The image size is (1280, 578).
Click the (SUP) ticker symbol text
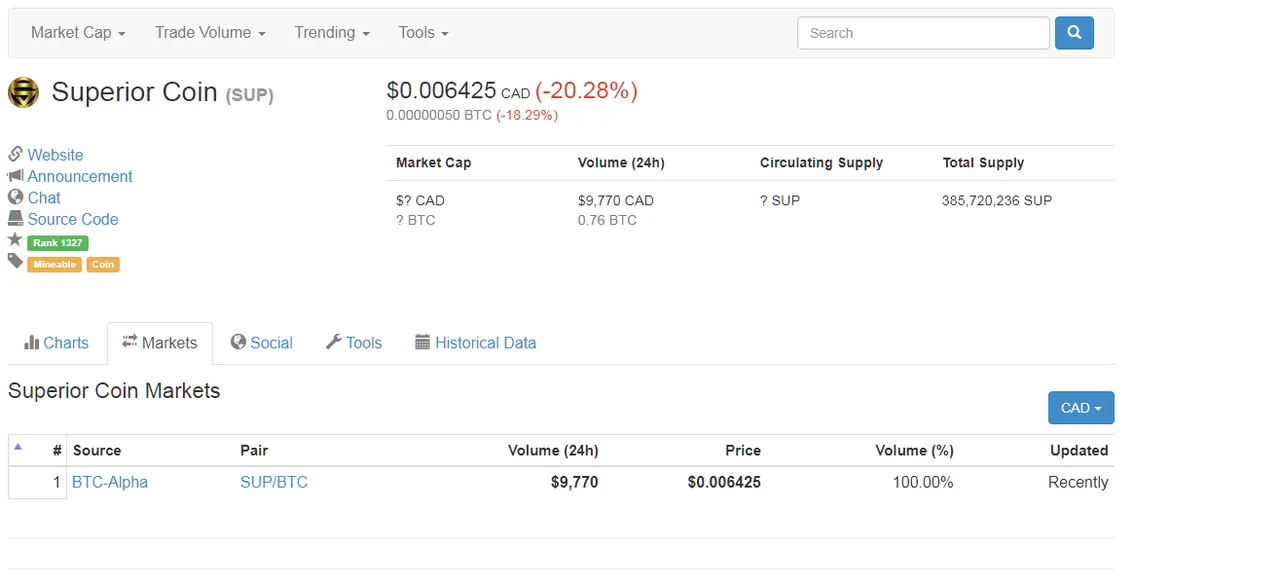(x=249, y=95)
